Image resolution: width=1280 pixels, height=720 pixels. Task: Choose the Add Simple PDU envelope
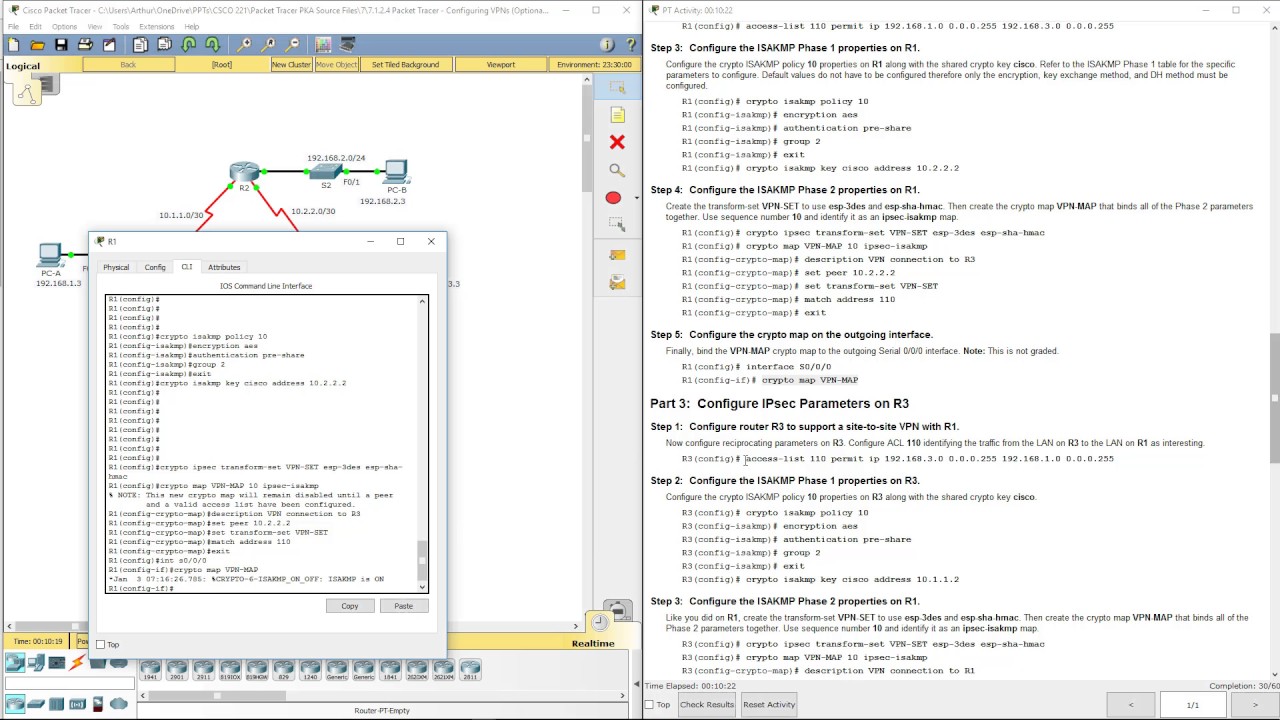[x=617, y=256]
